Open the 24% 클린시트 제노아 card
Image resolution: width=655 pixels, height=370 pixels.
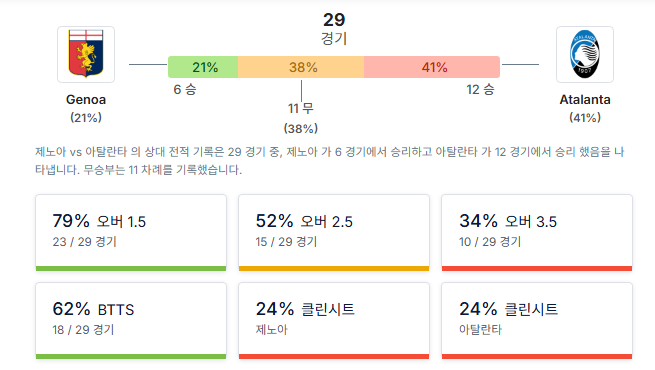coord(334,321)
